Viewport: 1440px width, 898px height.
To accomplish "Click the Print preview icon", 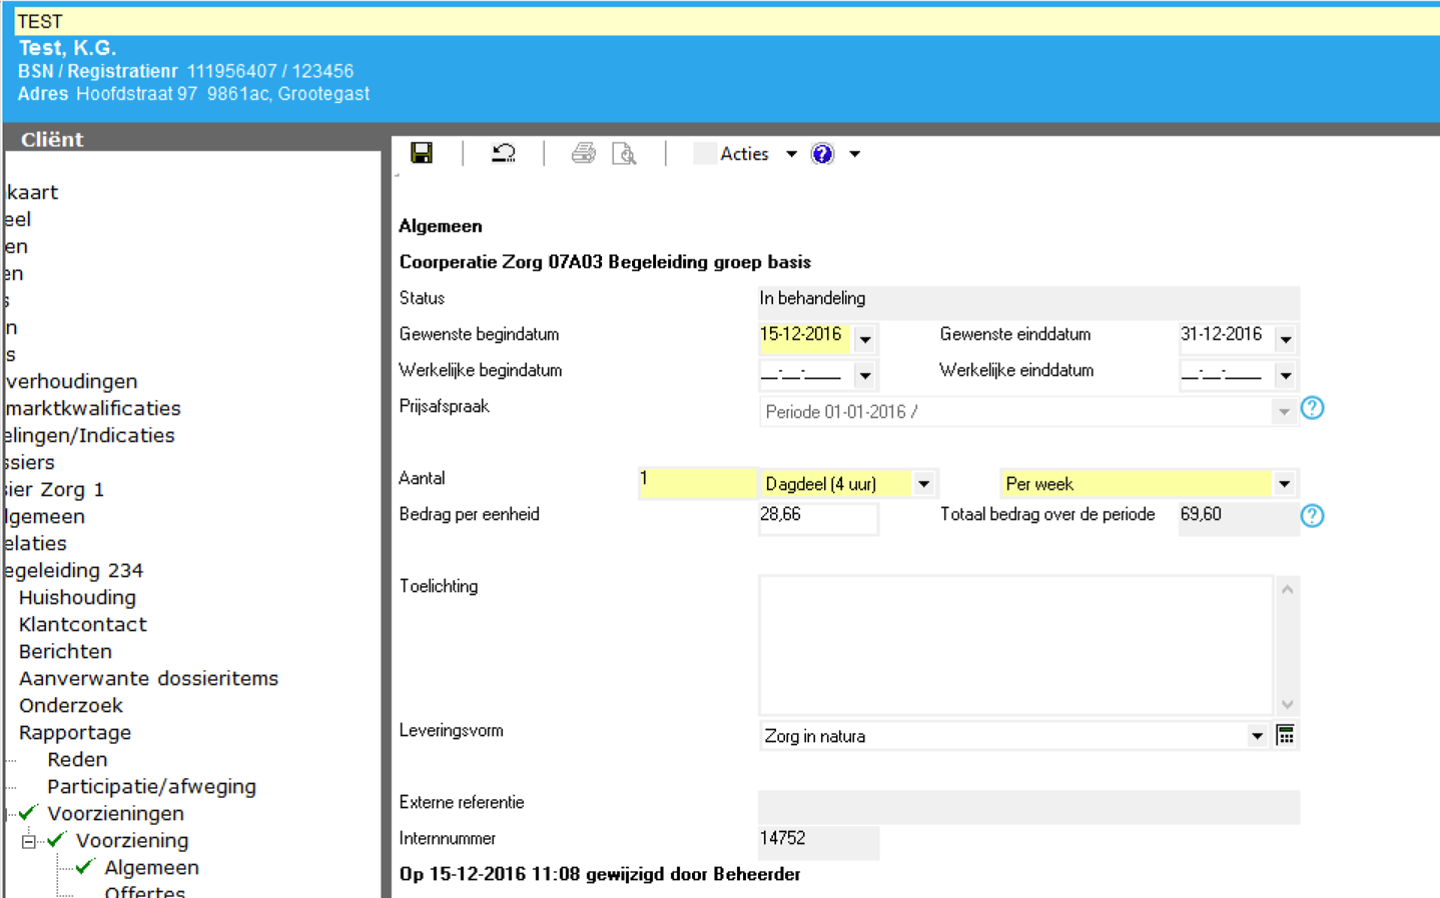I will (x=624, y=153).
